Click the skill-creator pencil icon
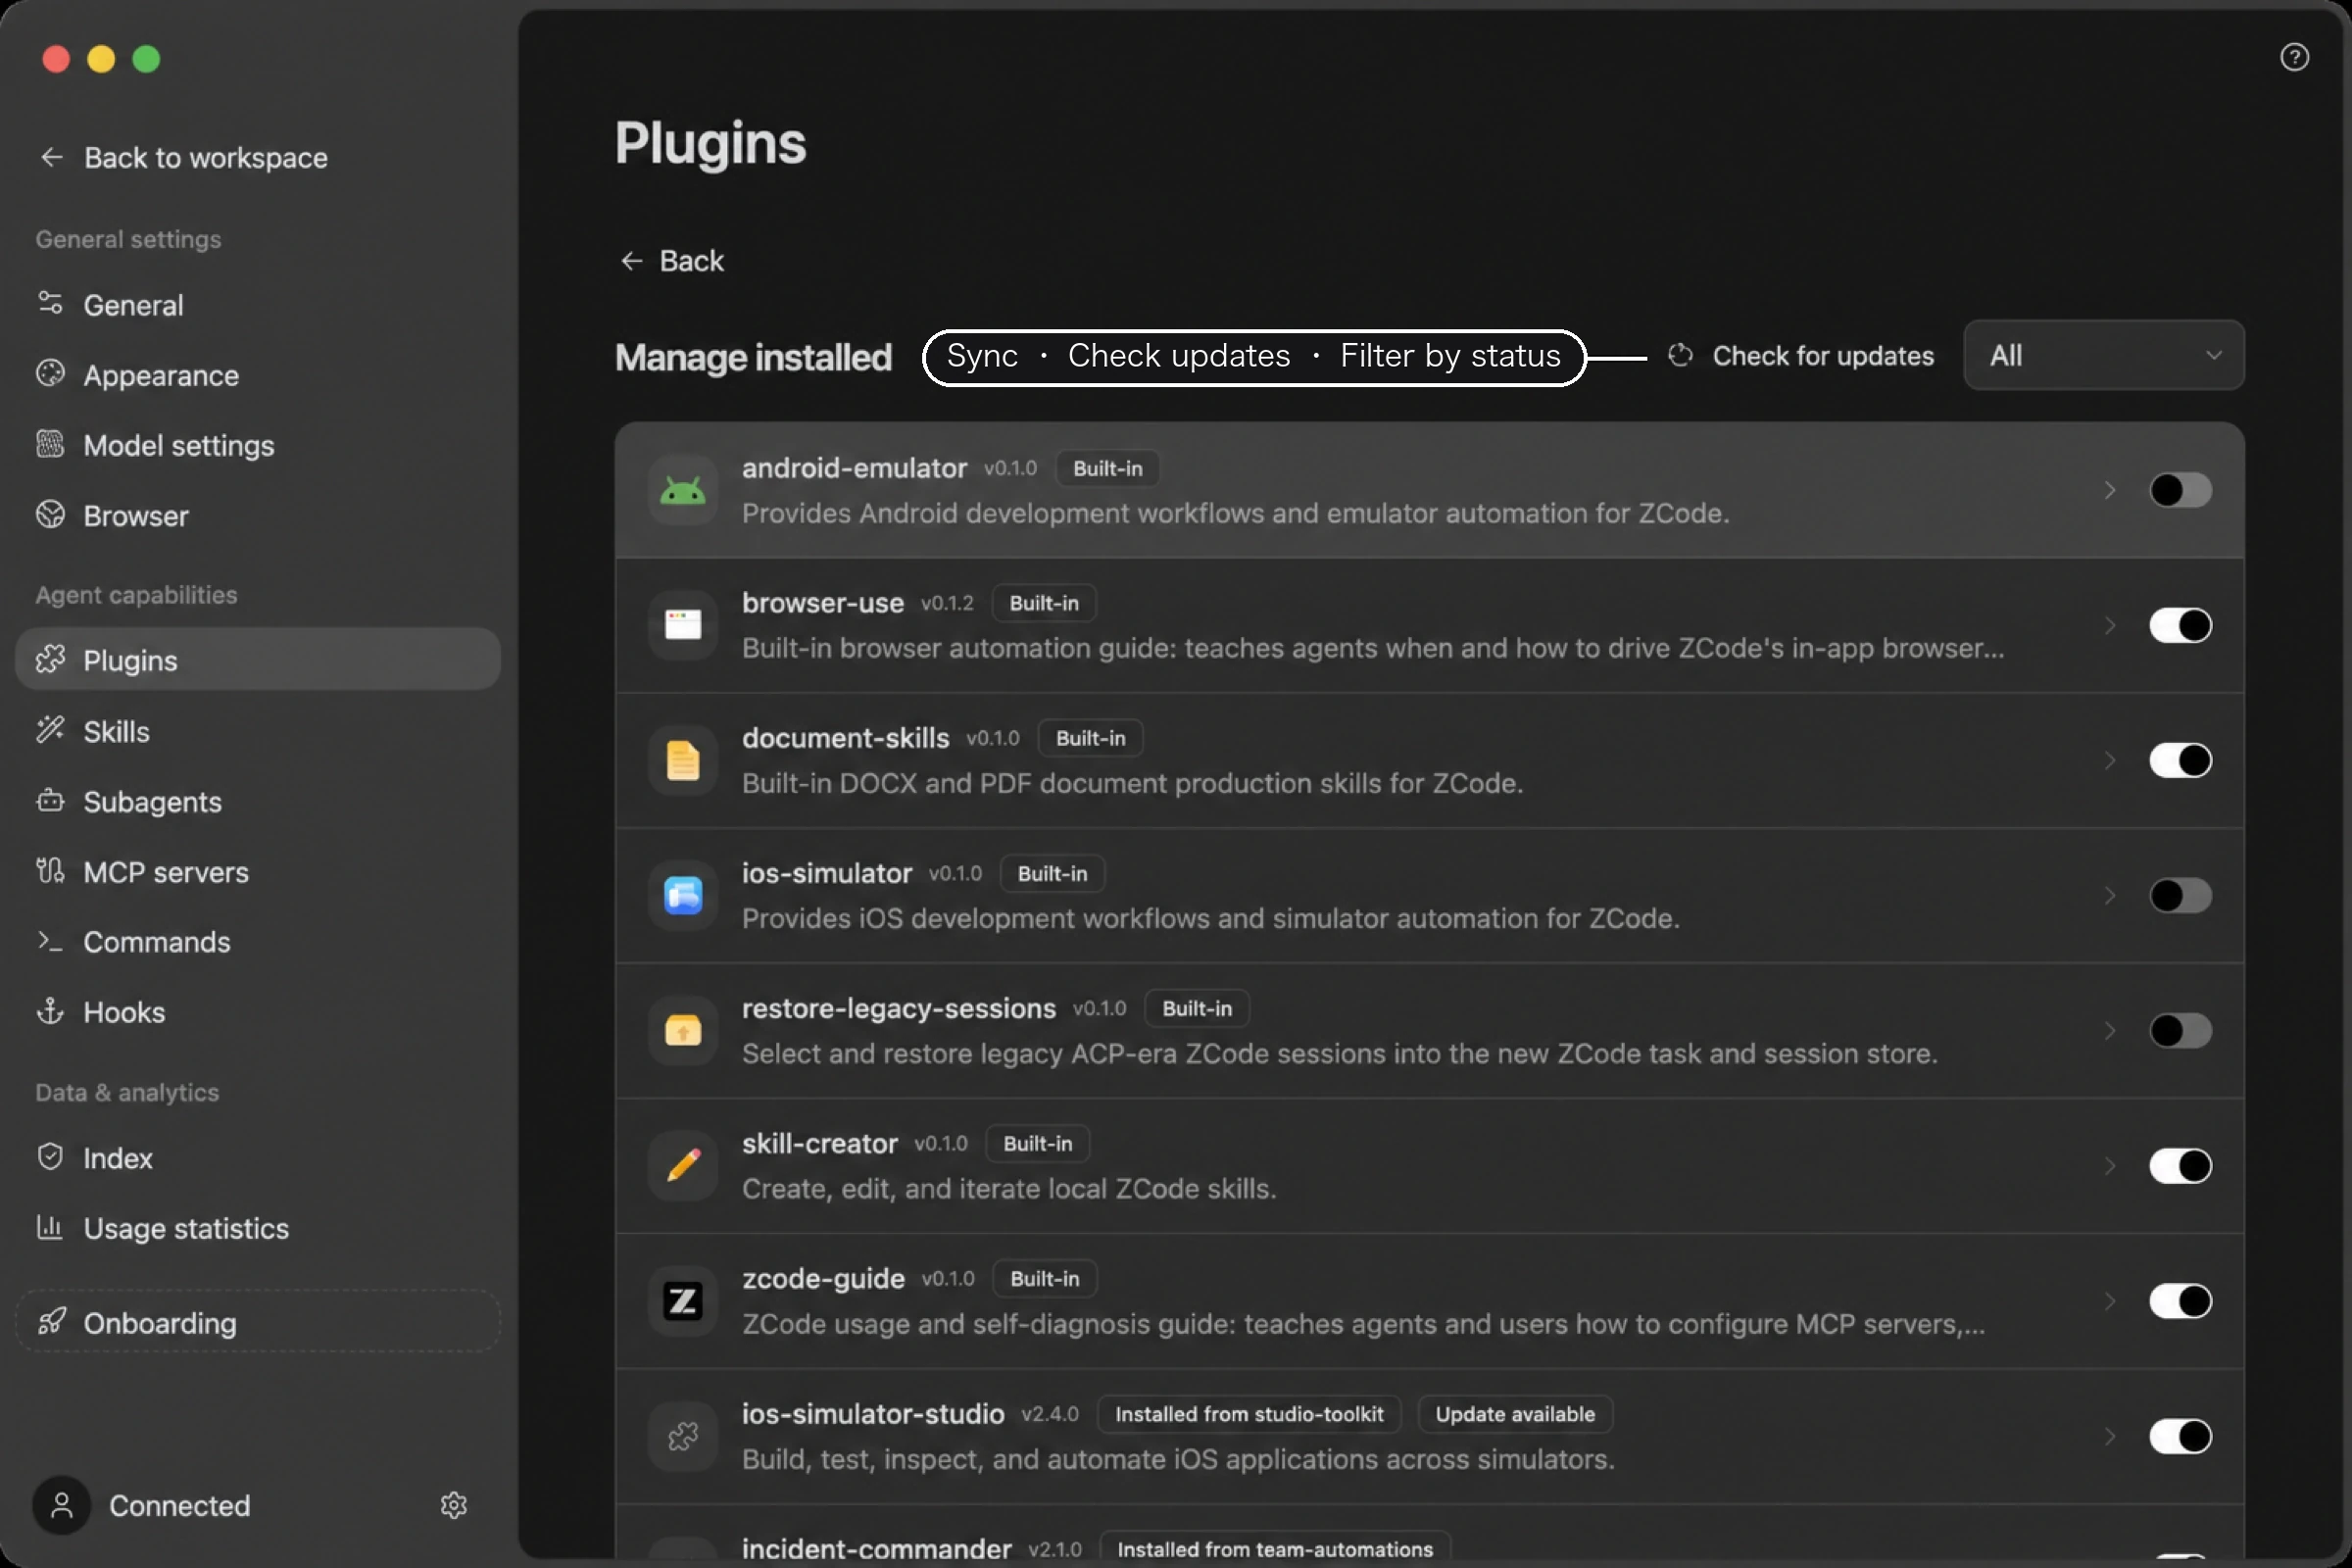This screenshot has width=2352, height=1568. coord(683,1165)
